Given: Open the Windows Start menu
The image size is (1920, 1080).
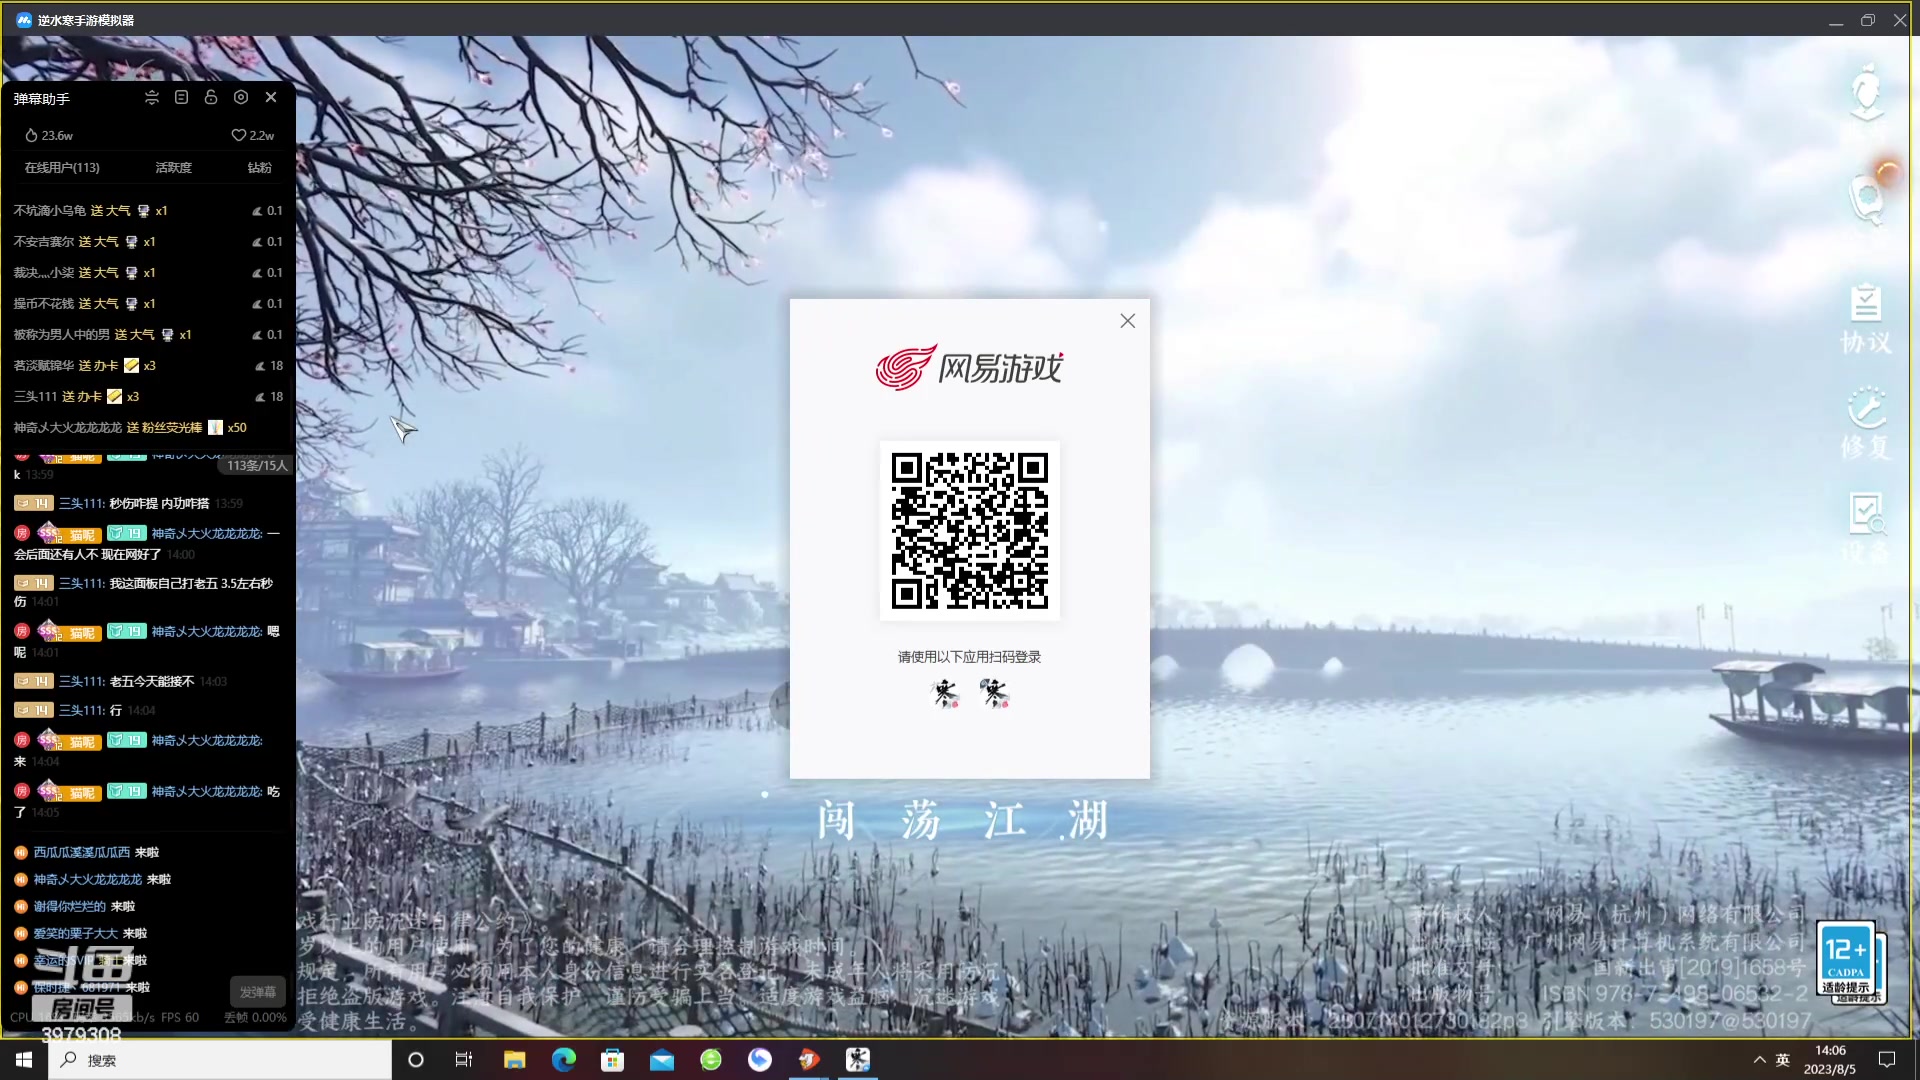Looking at the screenshot, I should point(24,1060).
